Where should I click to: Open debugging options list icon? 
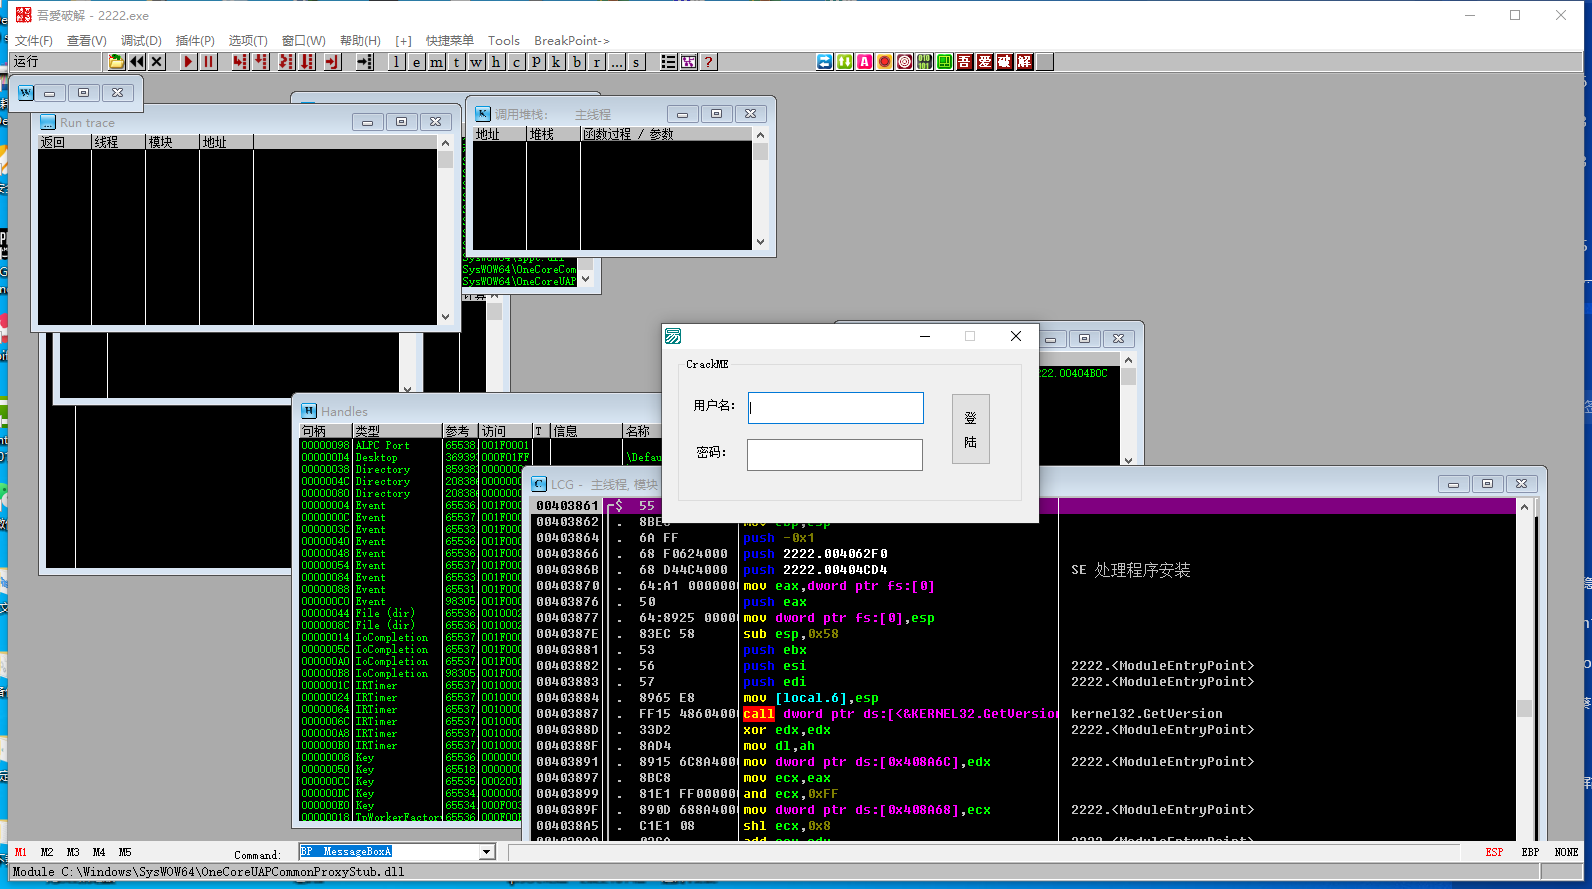point(669,62)
